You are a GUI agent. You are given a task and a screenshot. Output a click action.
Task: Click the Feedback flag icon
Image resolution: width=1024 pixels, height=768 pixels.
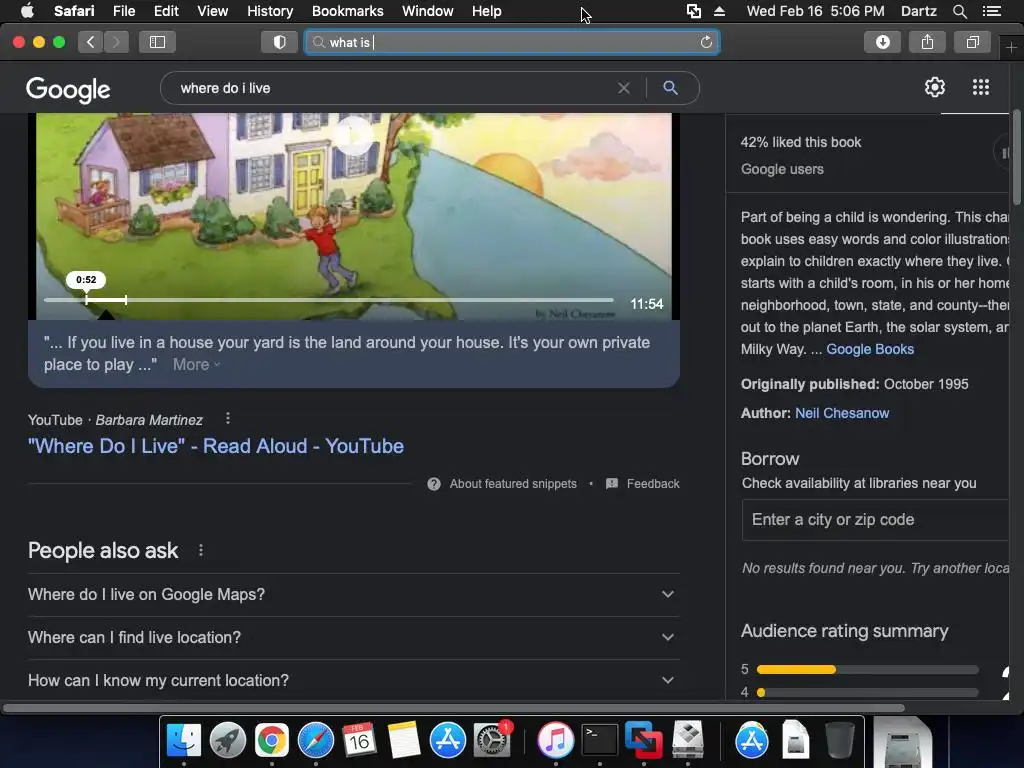[612, 484]
